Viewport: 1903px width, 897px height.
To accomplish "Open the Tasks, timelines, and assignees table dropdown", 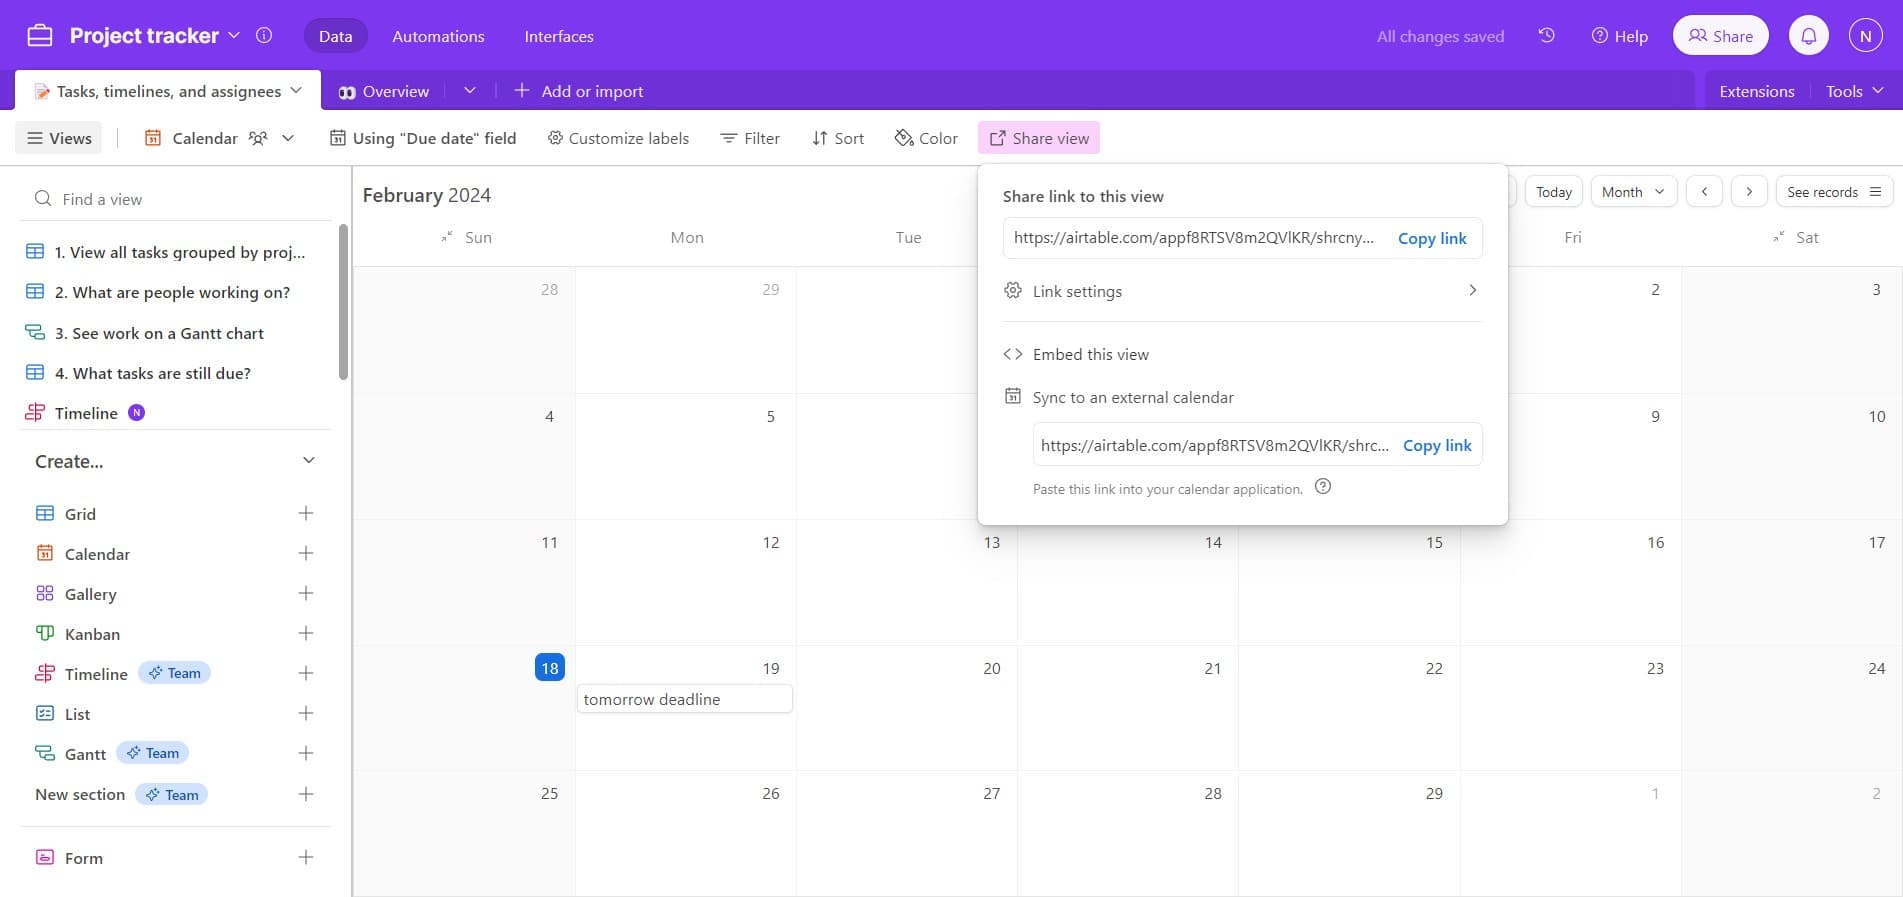I will 296,90.
